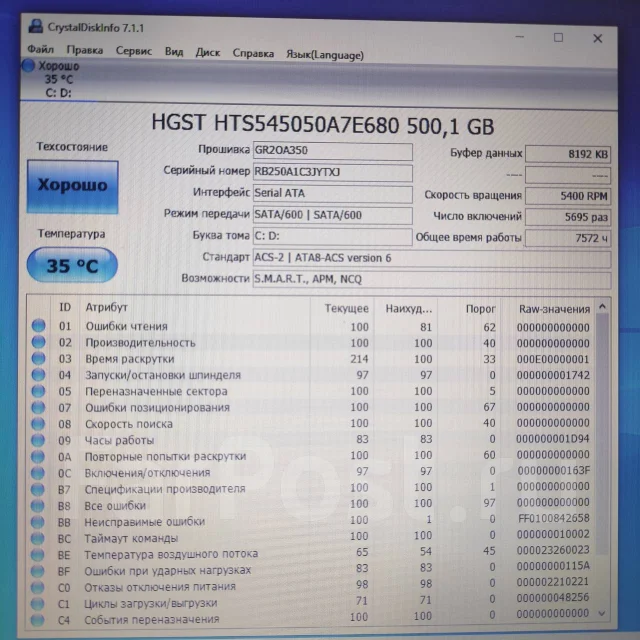This screenshot has width=640, height=640.
Task: Close the CrystalDiskInfo window
Action: click(x=598, y=38)
